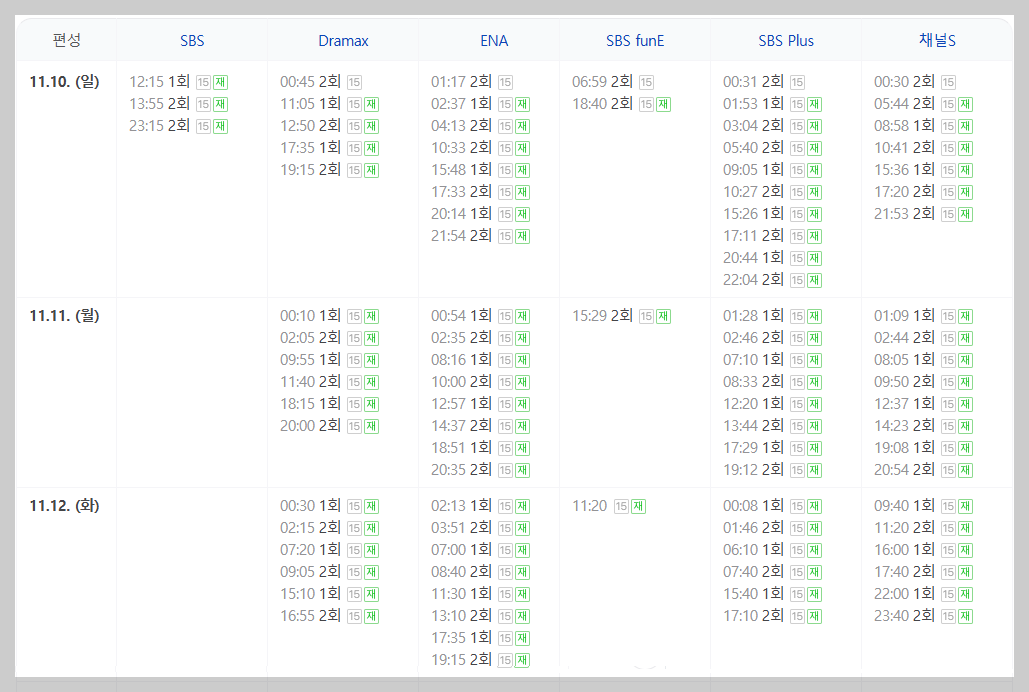This screenshot has width=1029, height=692.
Task: Open the 채널S channel header link
Action: point(937,41)
